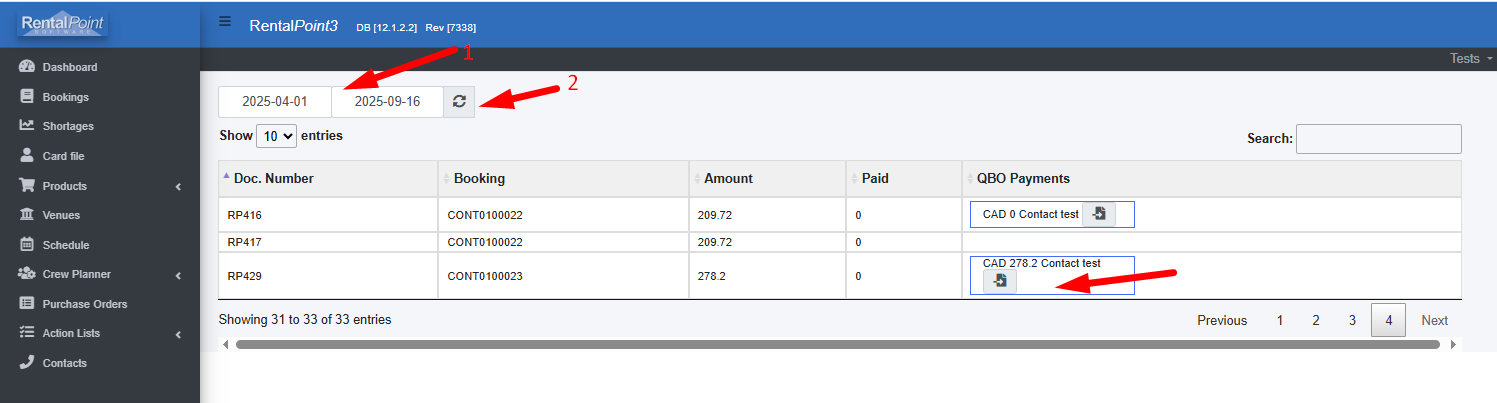
Task: Click sort arrows on Paid column
Action: click(x=853, y=179)
